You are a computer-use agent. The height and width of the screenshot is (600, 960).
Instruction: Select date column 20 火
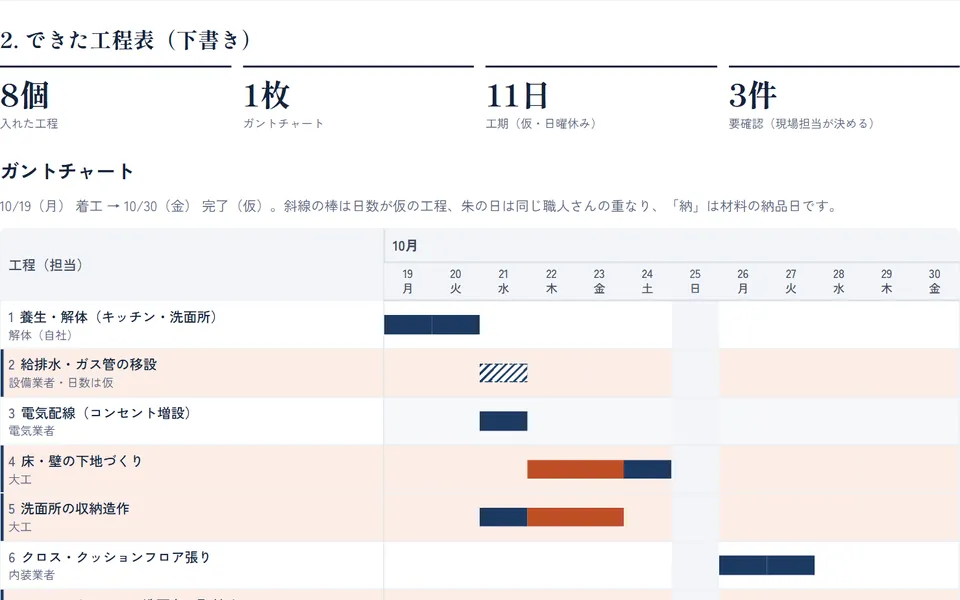[x=456, y=282]
